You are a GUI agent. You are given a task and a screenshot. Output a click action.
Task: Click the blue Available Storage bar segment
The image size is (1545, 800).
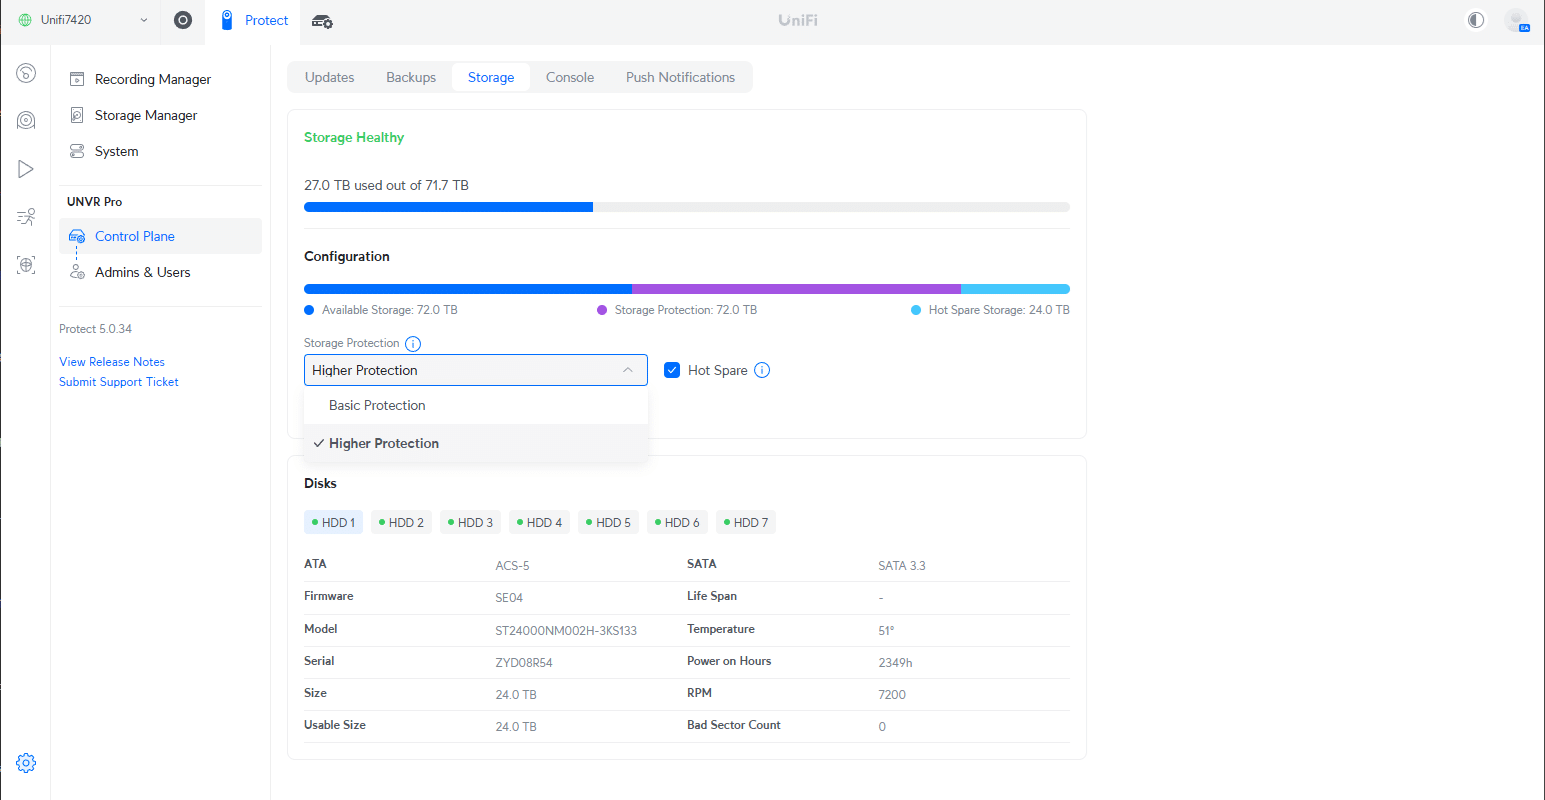click(468, 289)
